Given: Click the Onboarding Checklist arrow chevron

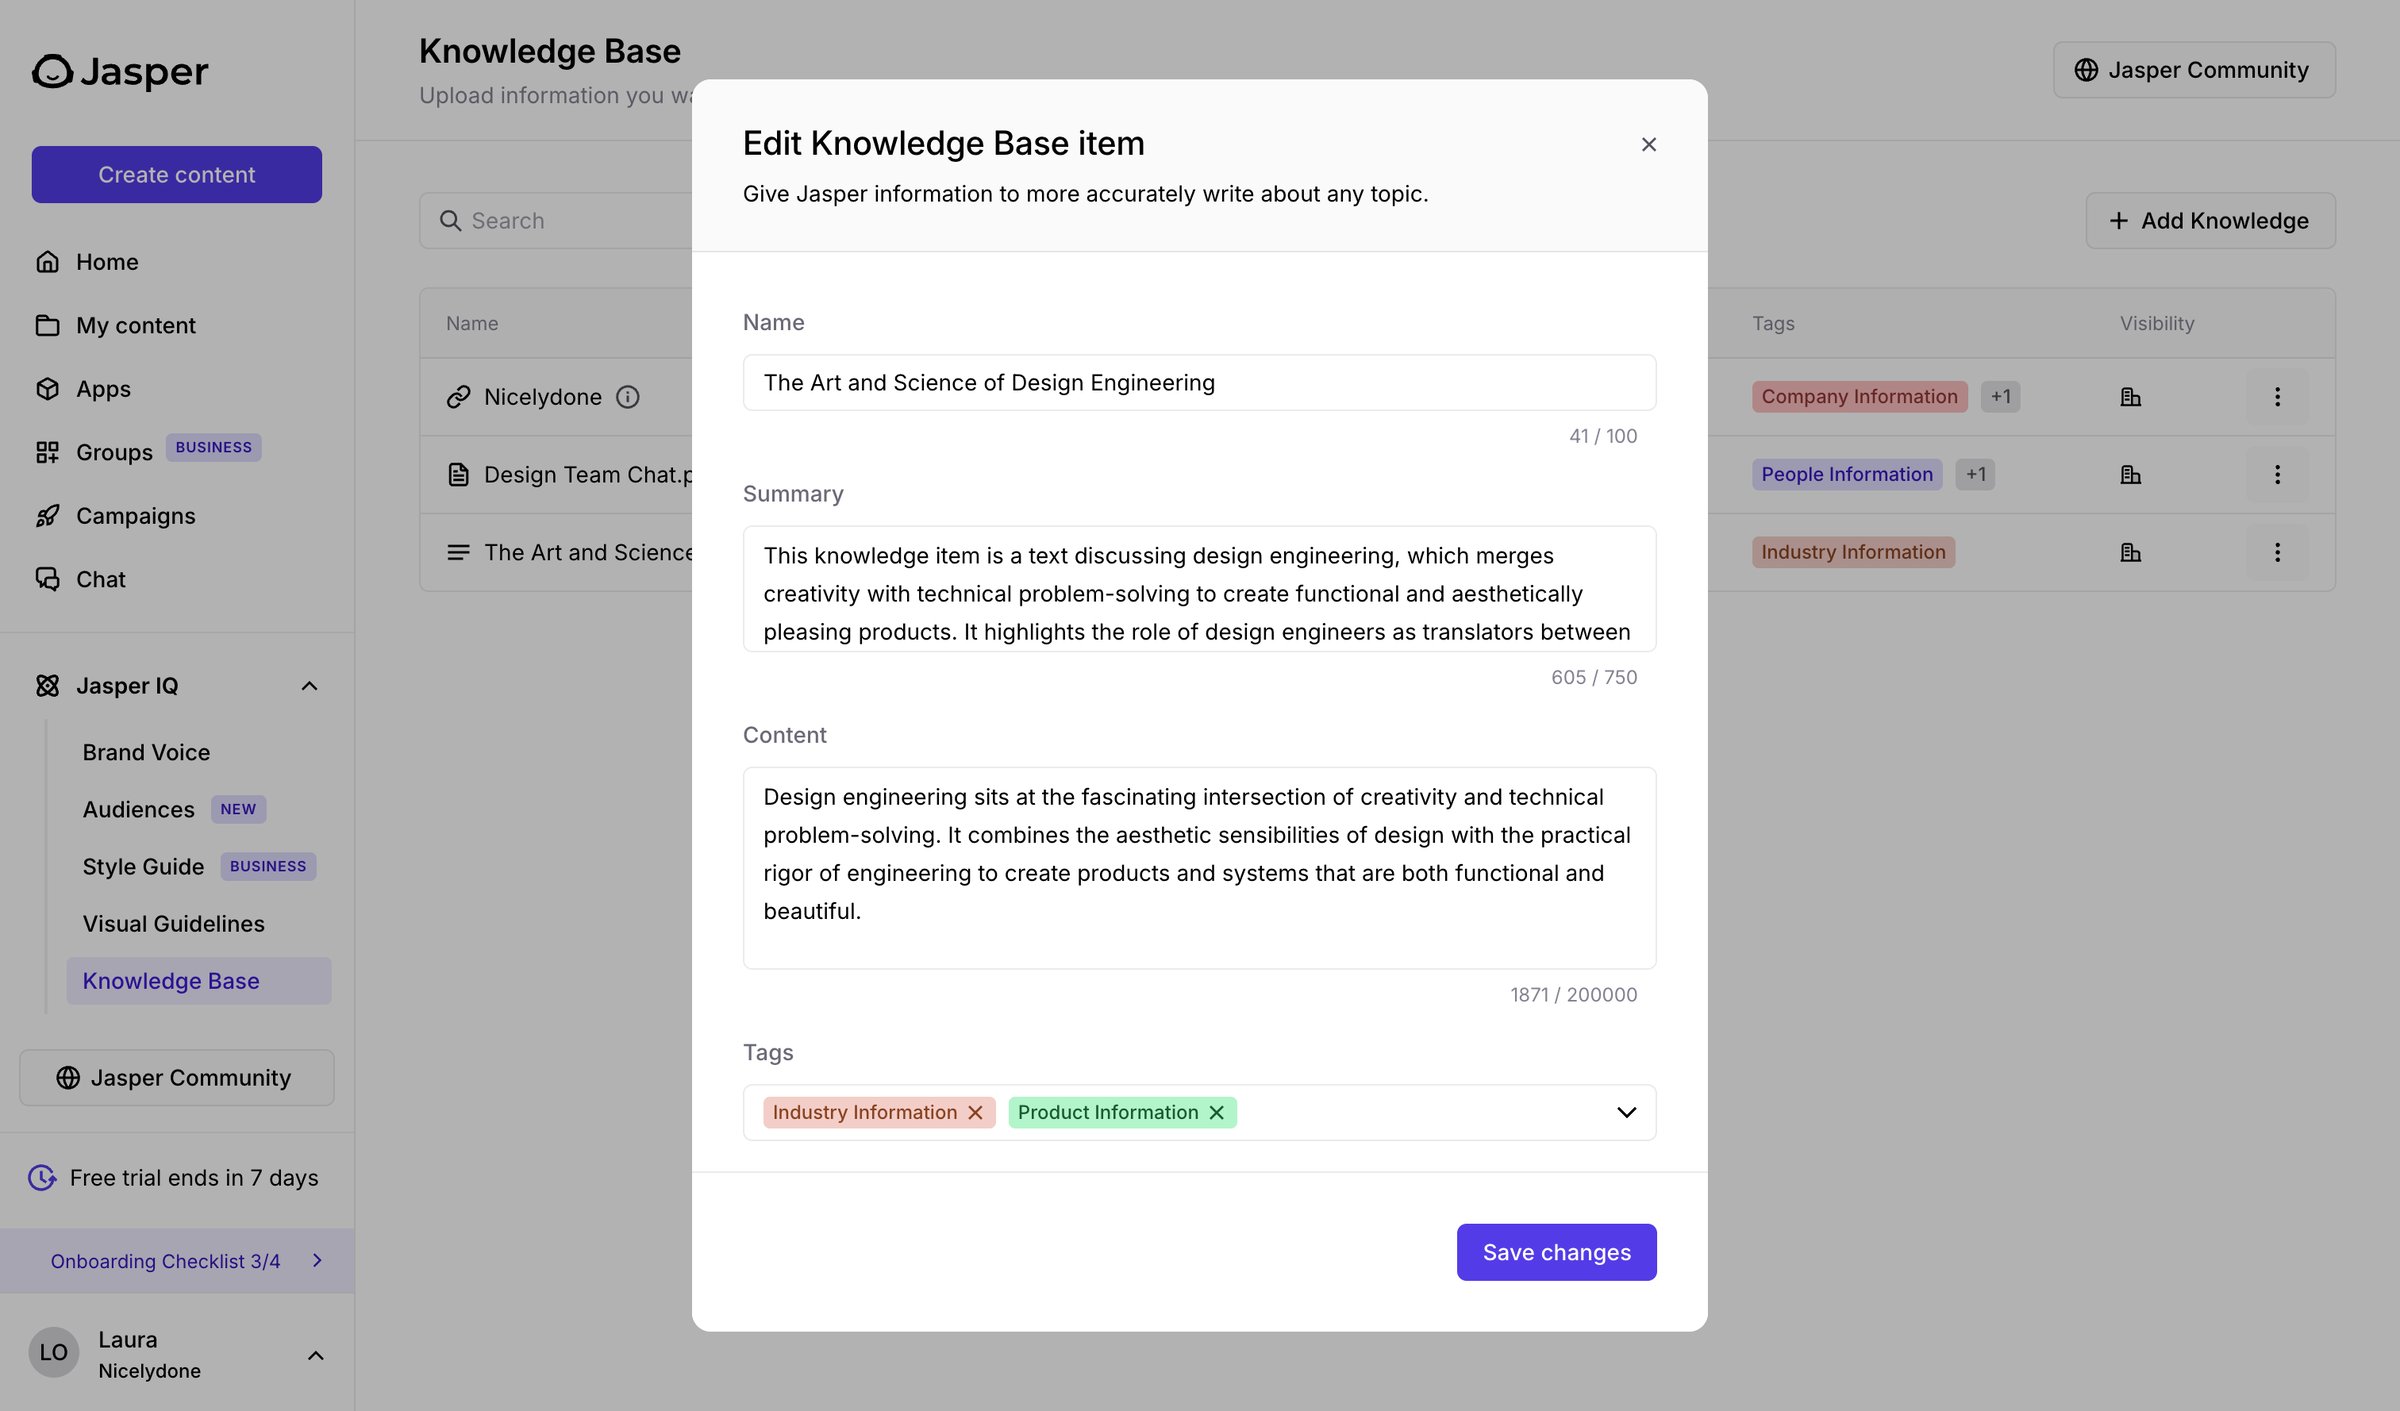Looking at the screenshot, I should click(x=317, y=1260).
